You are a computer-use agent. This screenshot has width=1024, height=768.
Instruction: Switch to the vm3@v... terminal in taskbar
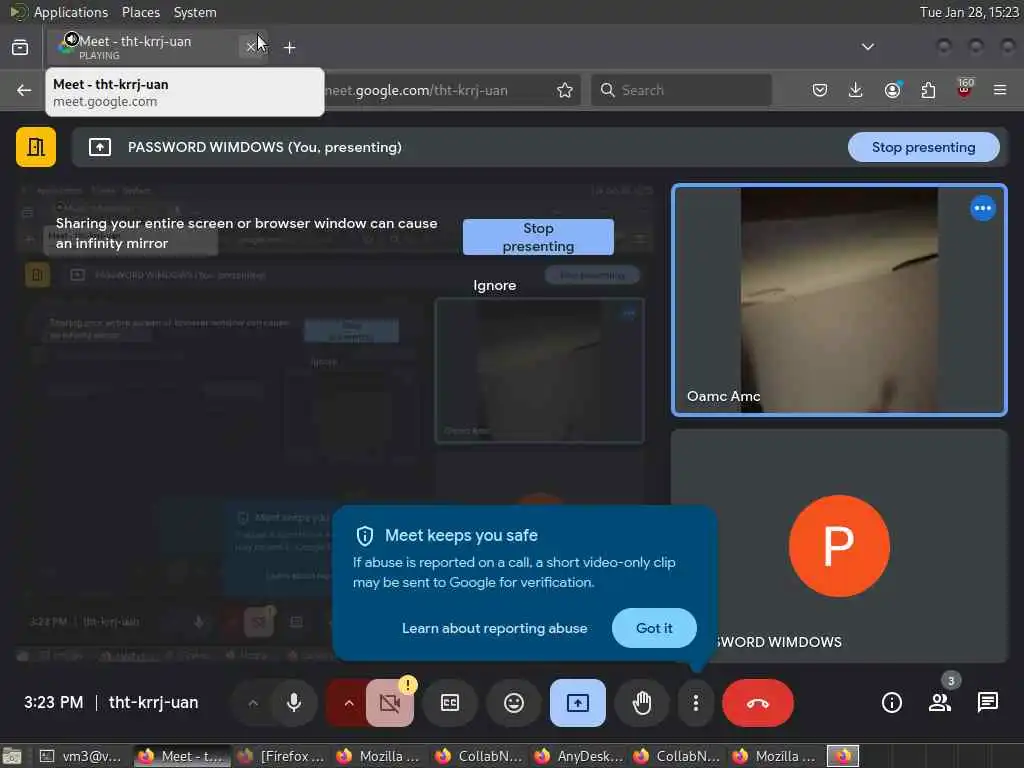[x=80, y=756]
